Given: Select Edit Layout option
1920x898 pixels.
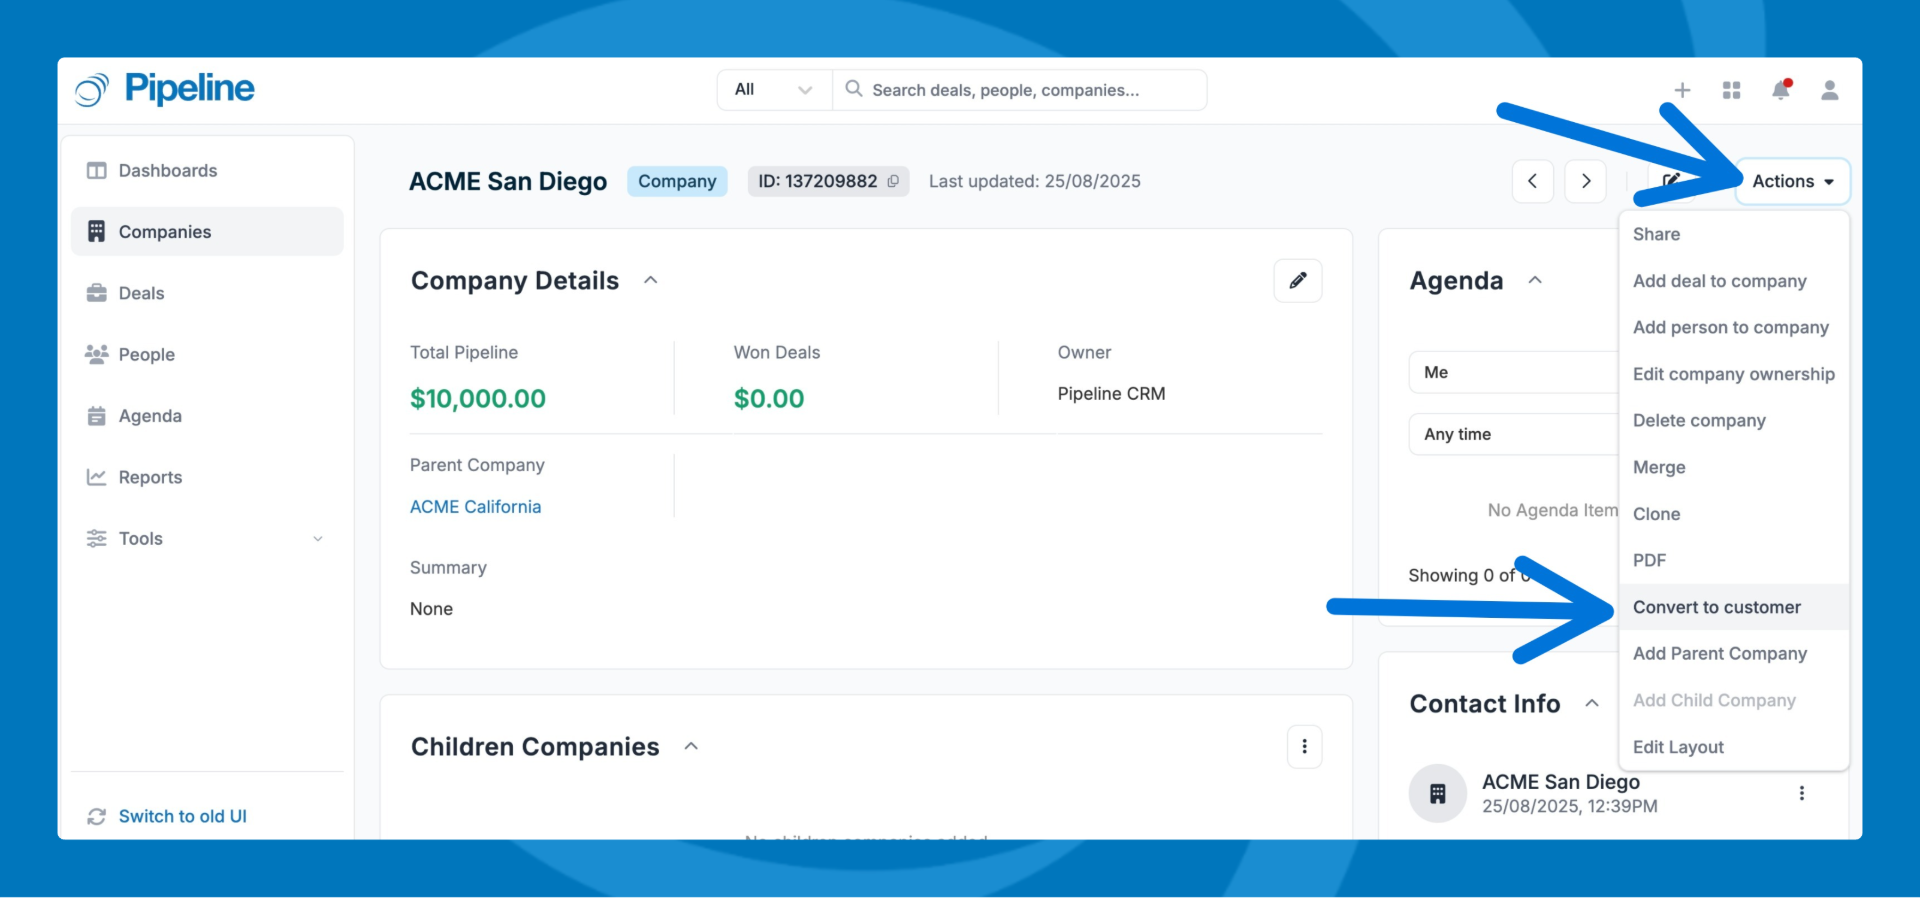Looking at the screenshot, I should click(1734, 747).
